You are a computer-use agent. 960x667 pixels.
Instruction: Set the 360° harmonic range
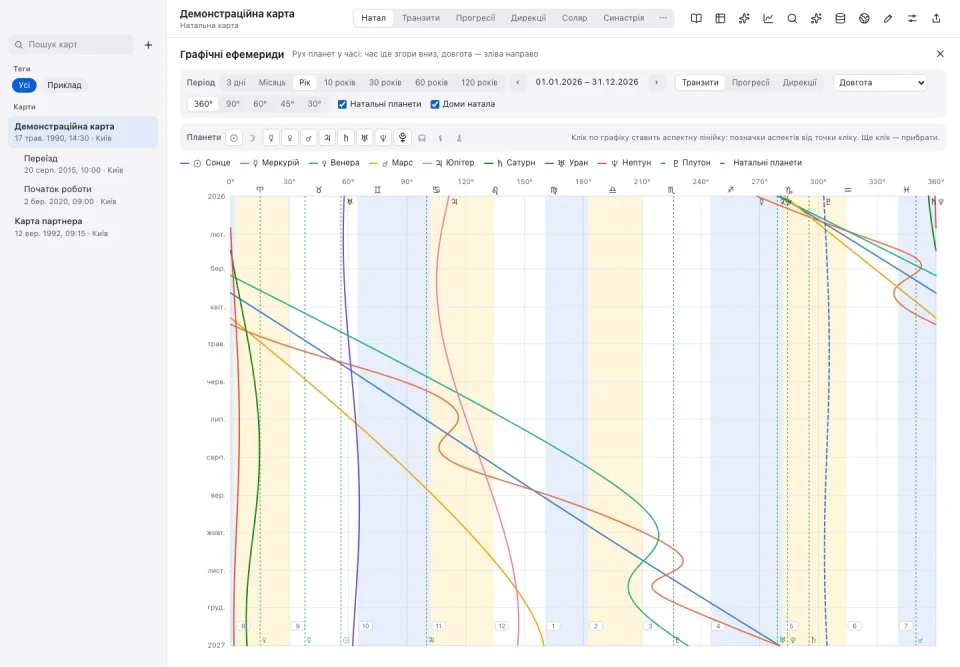click(203, 104)
